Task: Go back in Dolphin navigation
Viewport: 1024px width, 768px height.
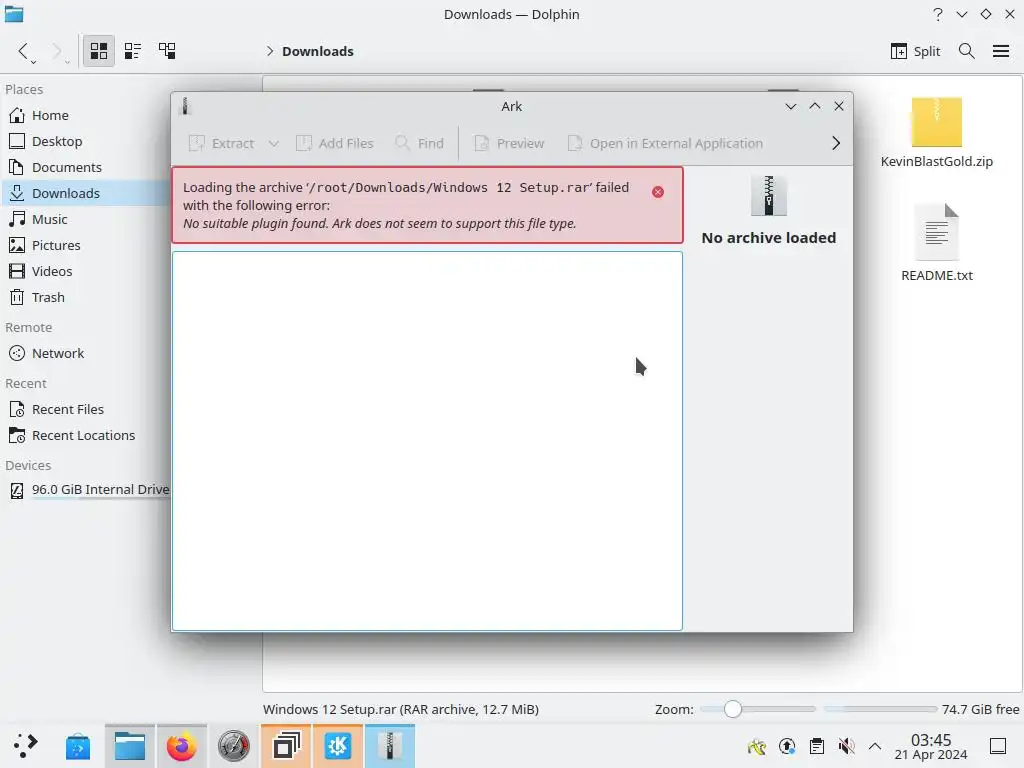Action: pos(23,51)
